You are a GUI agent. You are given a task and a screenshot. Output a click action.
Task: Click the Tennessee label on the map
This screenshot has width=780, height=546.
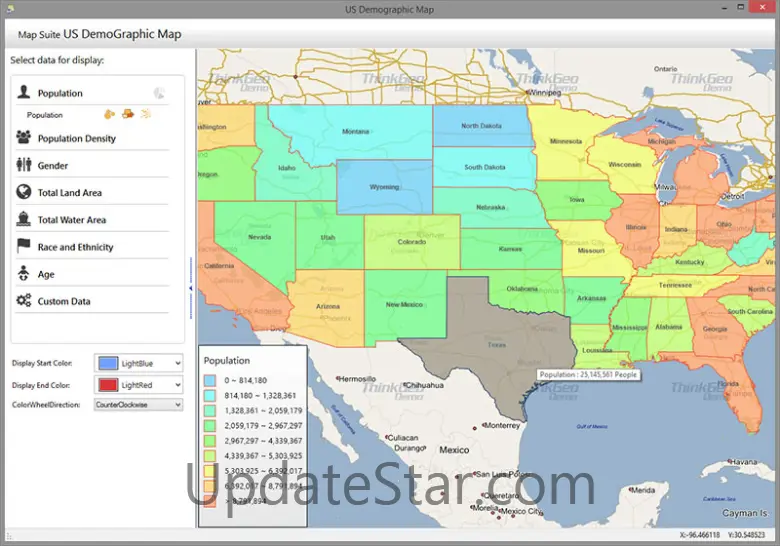pos(675,285)
